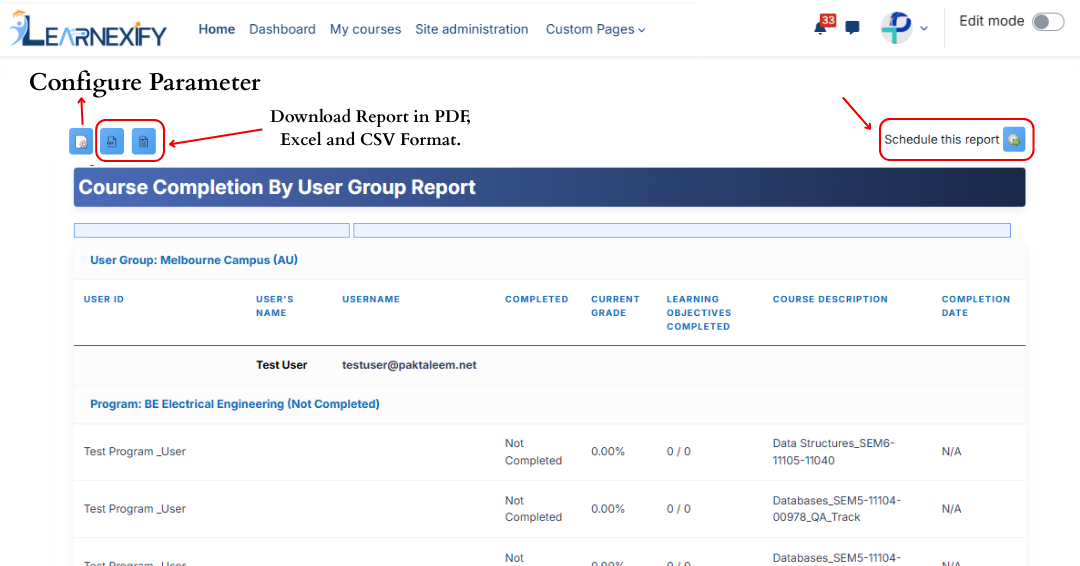
Task: Click N/A completion date in QA_Track row
Action: point(951,509)
